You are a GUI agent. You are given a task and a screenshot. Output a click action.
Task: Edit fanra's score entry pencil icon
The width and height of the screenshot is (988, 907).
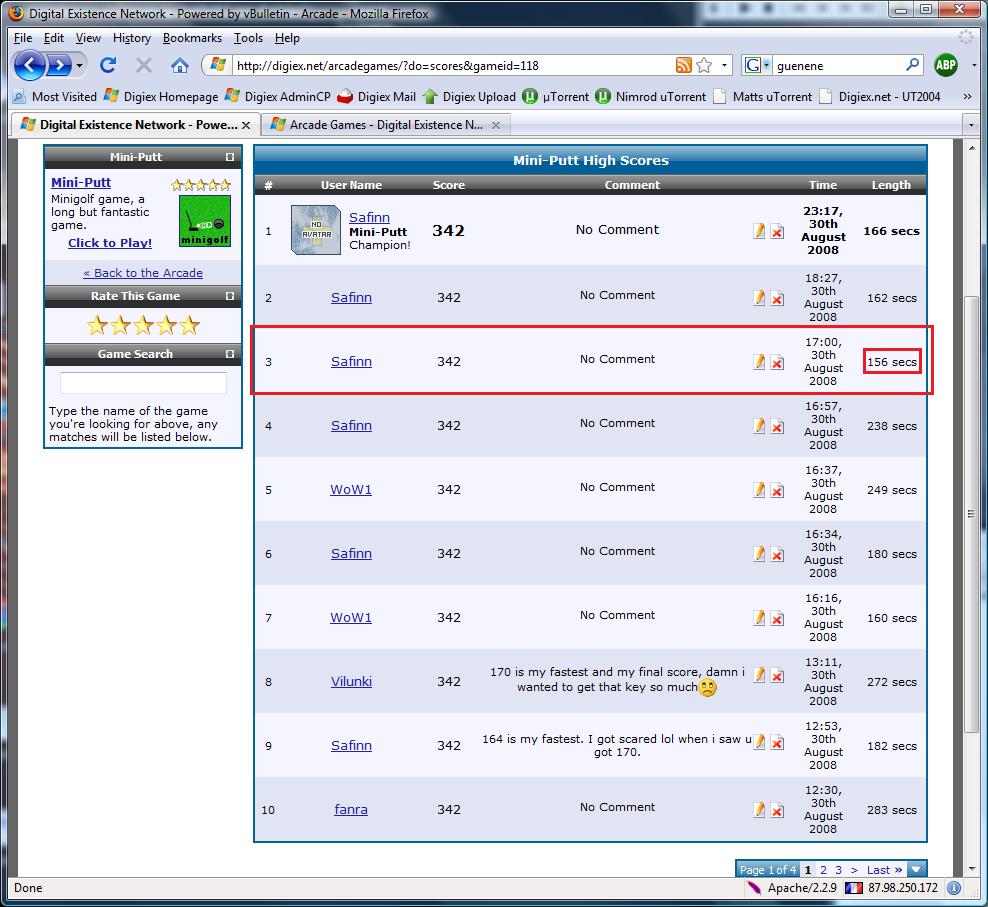pyautogui.click(x=759, y=809)
